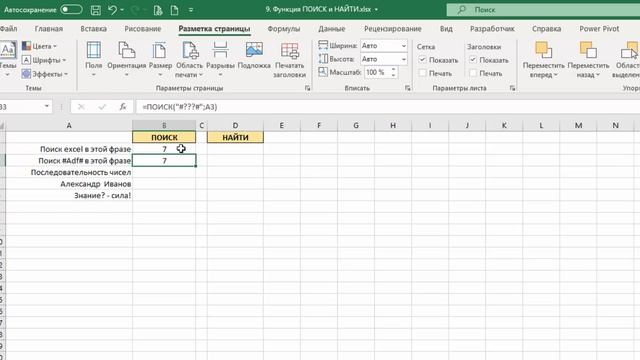Select column A header
Viewport: 640px width, 360px height.
(x=69, y=125)
